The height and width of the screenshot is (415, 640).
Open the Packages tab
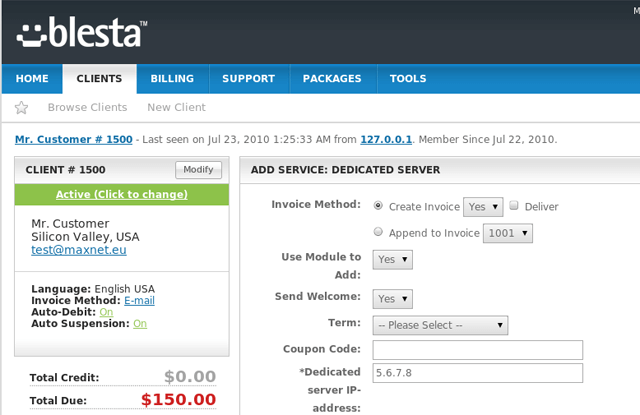325,79
